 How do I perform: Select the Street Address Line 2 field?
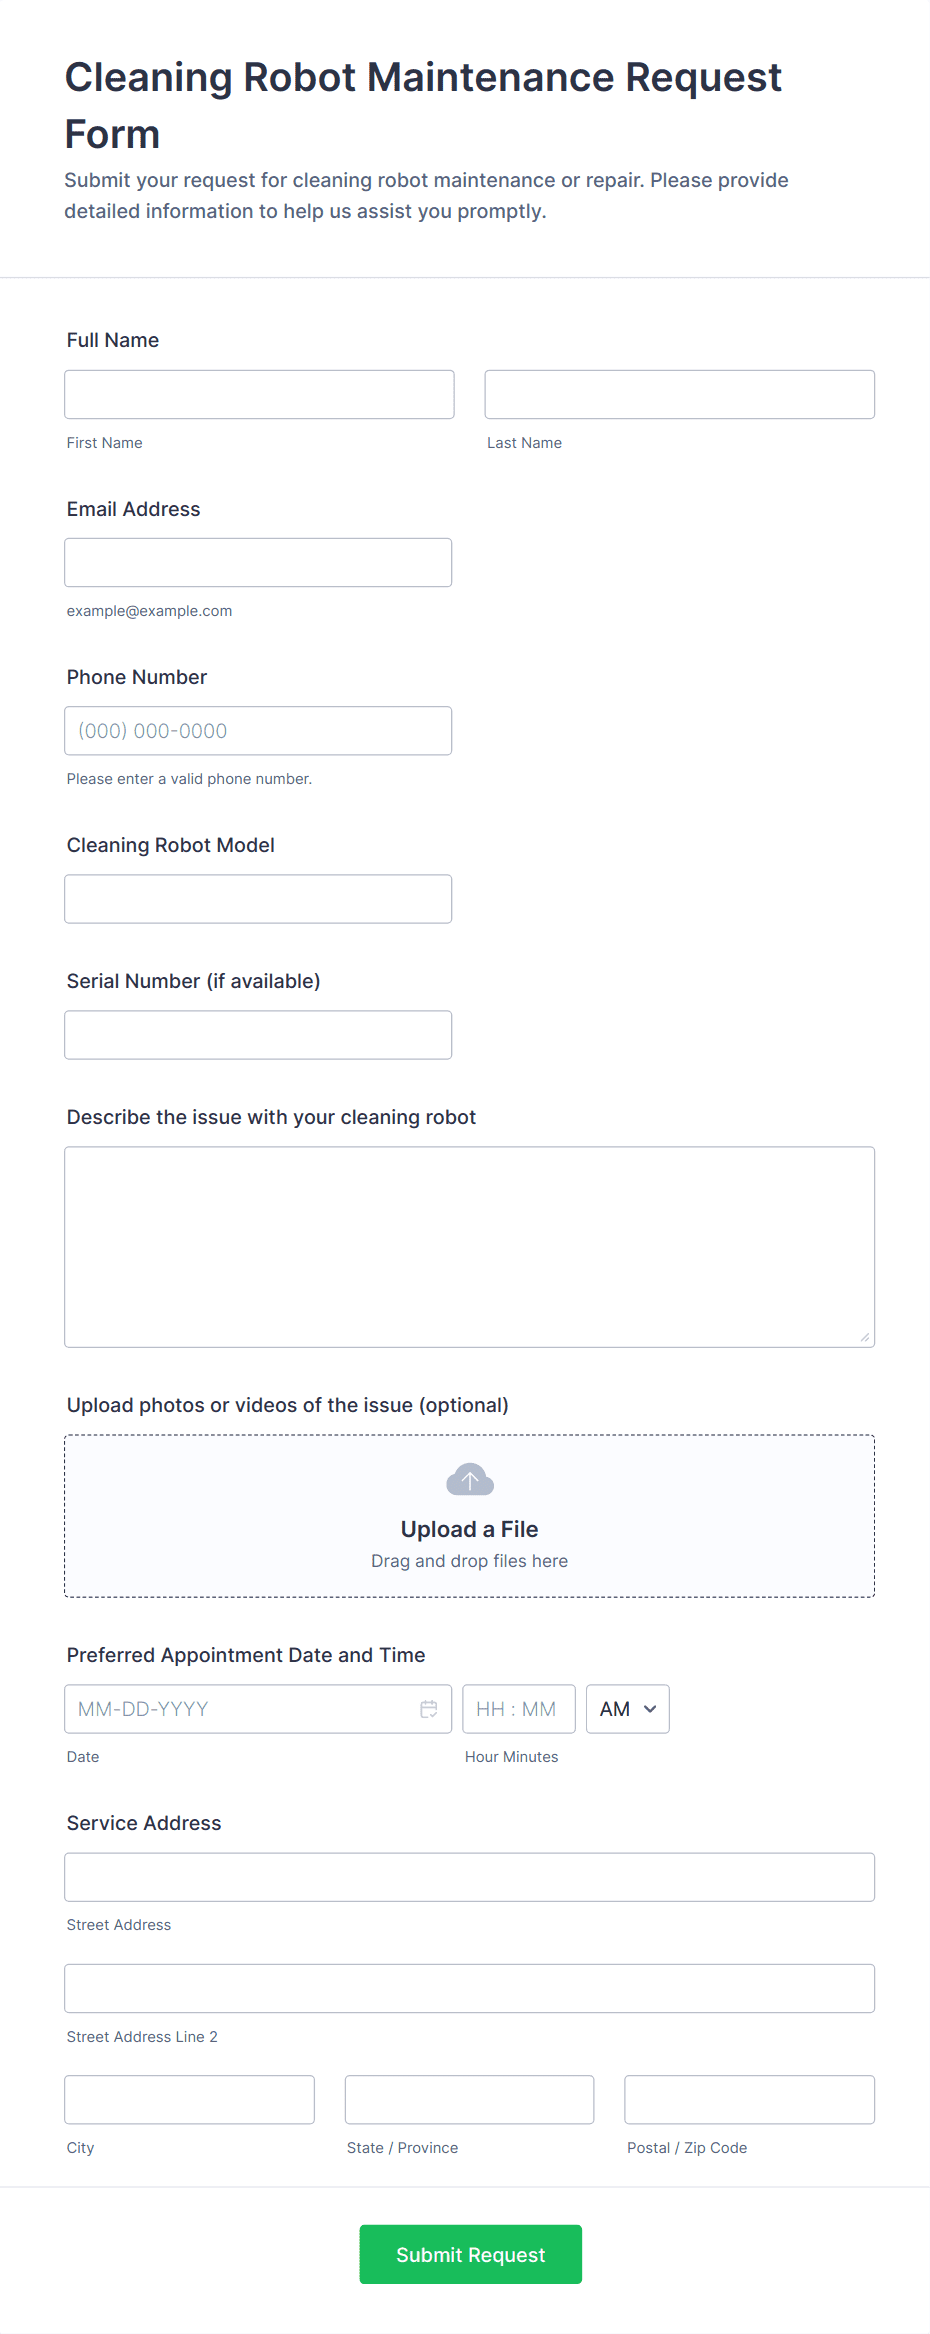(469, 1988)
